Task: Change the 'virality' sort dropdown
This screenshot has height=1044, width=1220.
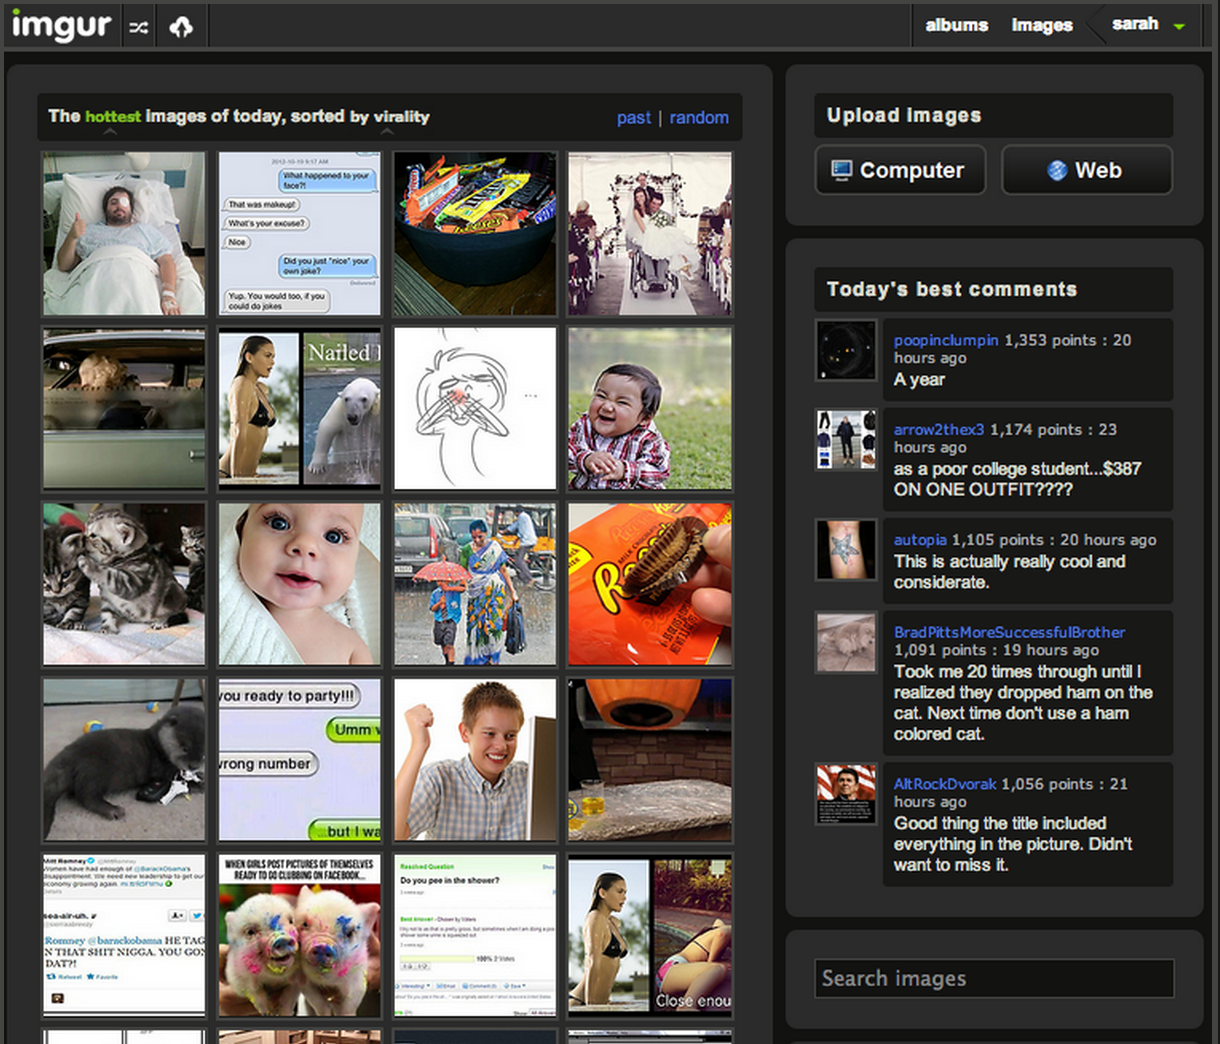Action: tap(401, 117)
